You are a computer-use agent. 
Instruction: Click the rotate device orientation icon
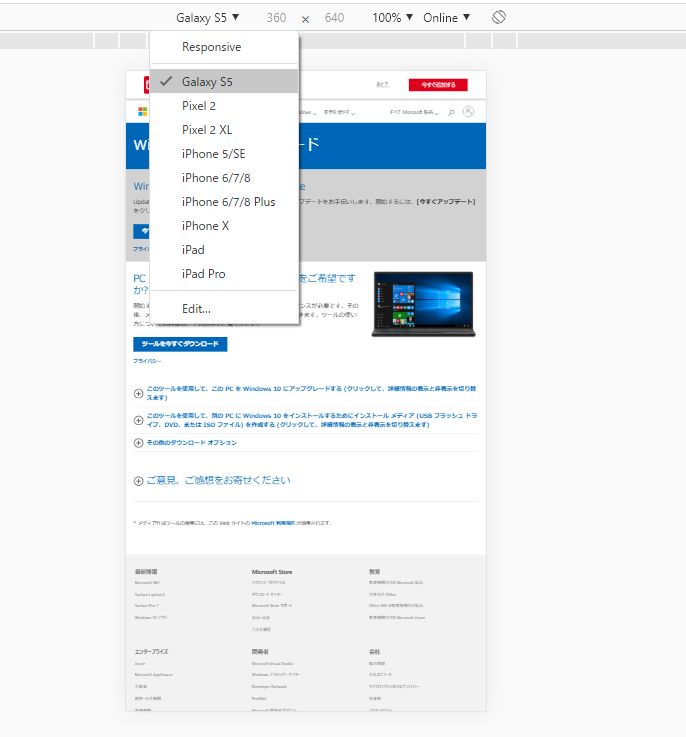pyautogui.click(x=498, y=17)
